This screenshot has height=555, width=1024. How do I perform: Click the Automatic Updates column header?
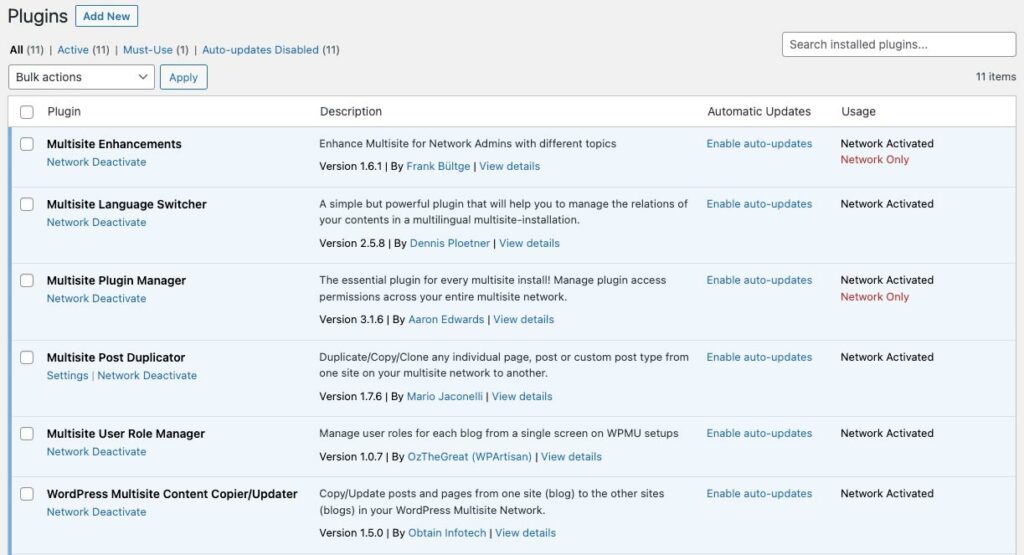point(759,112)
